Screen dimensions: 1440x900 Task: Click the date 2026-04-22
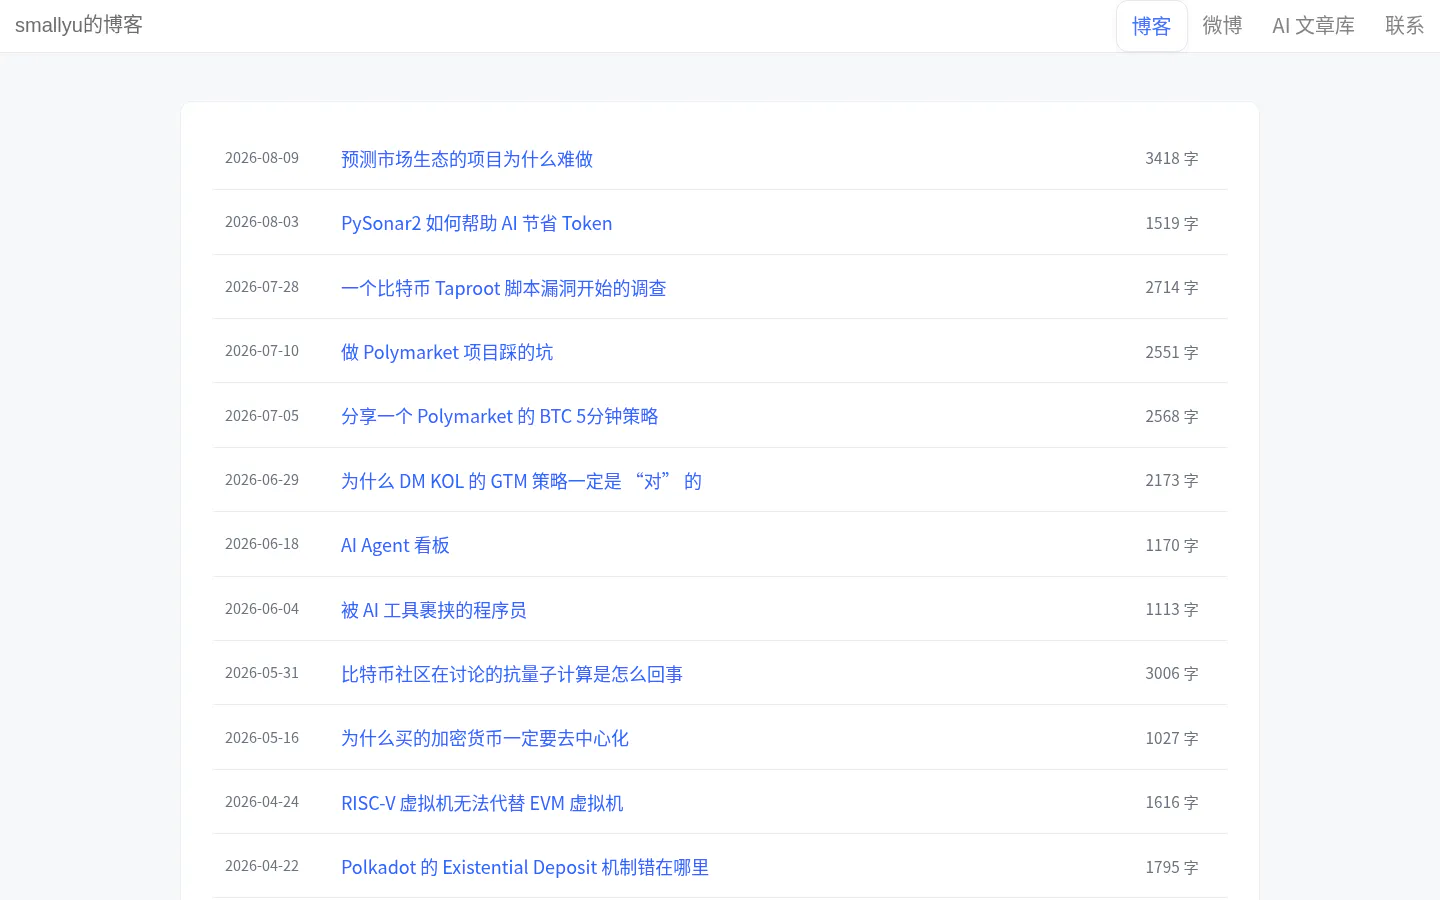(262, 866)
